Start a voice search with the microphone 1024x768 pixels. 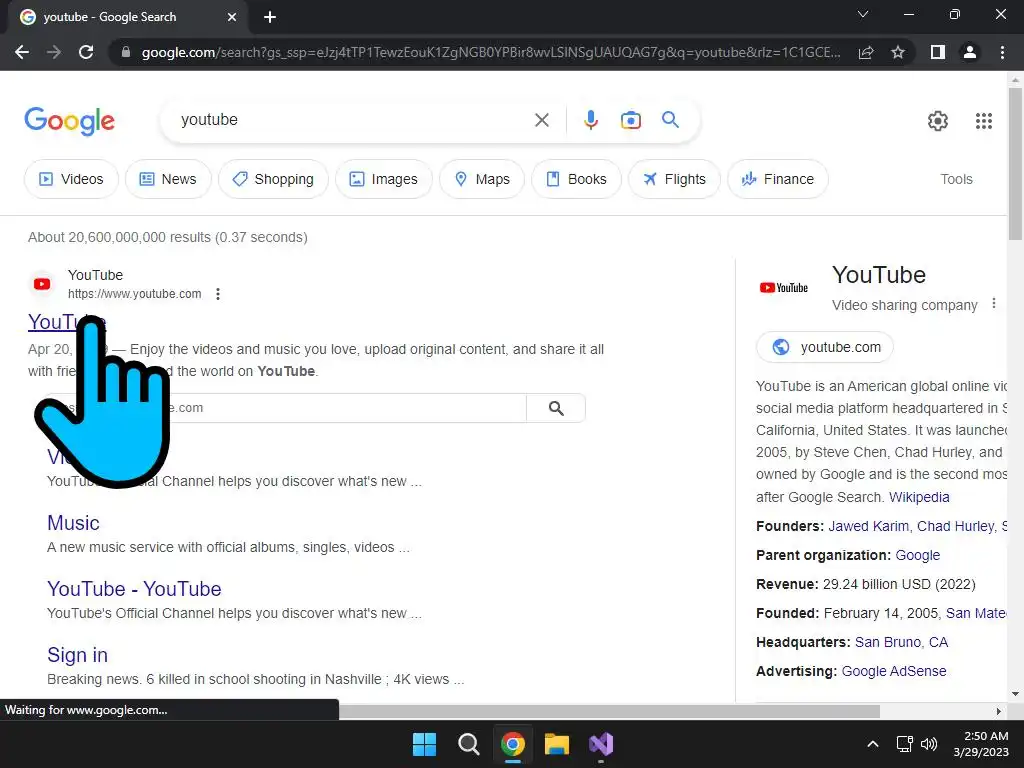click(590, 120)
